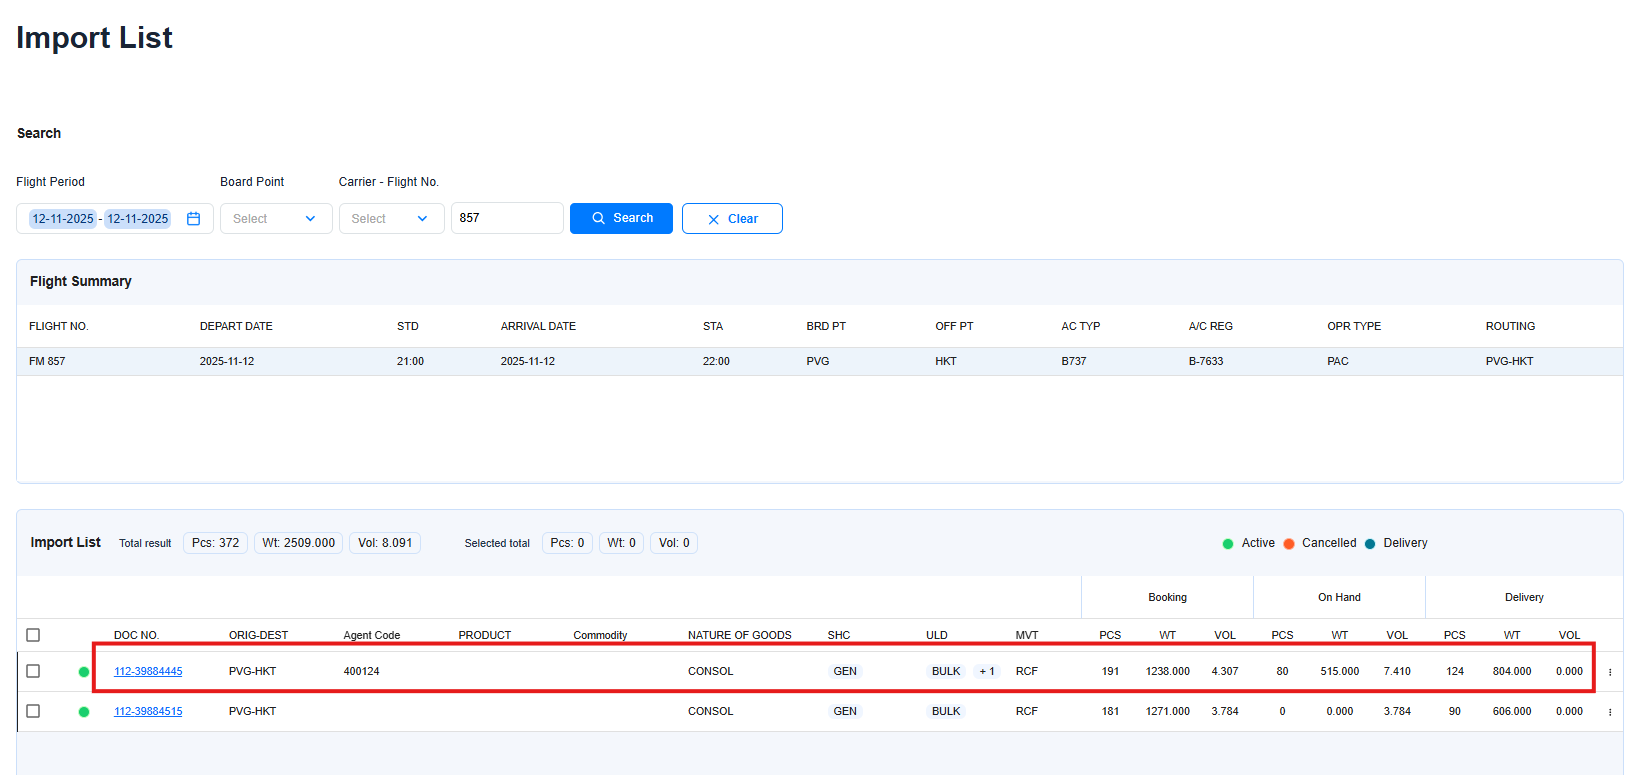This screenshot has width=1640, height=775.
Task: Open document link 112-39884445
Action: pyautogui.click(x=148, y=672)
